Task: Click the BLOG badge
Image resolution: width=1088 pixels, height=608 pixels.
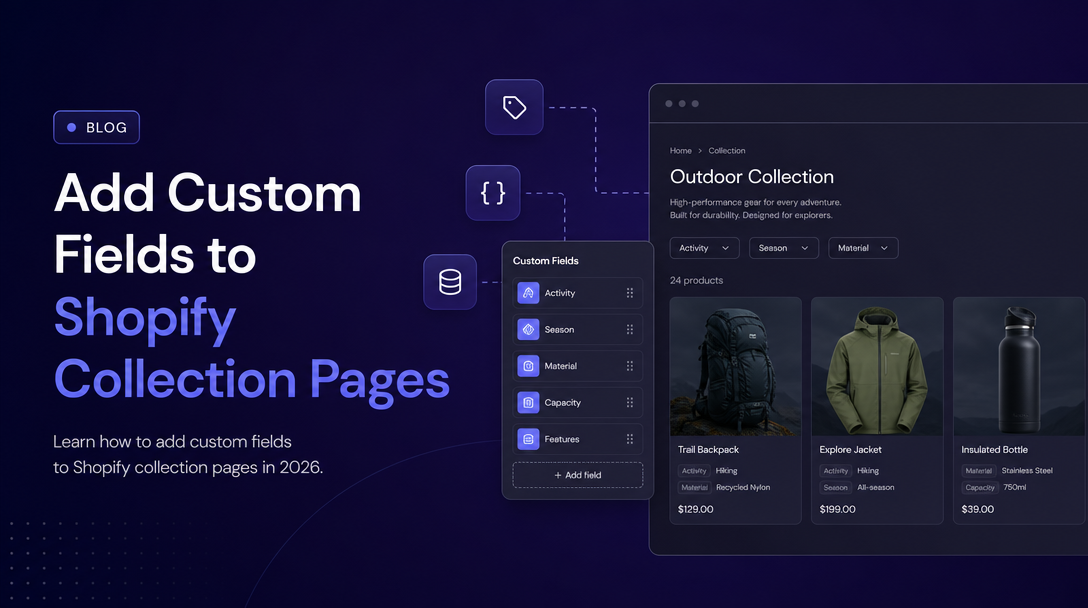Action: [96, 127]
